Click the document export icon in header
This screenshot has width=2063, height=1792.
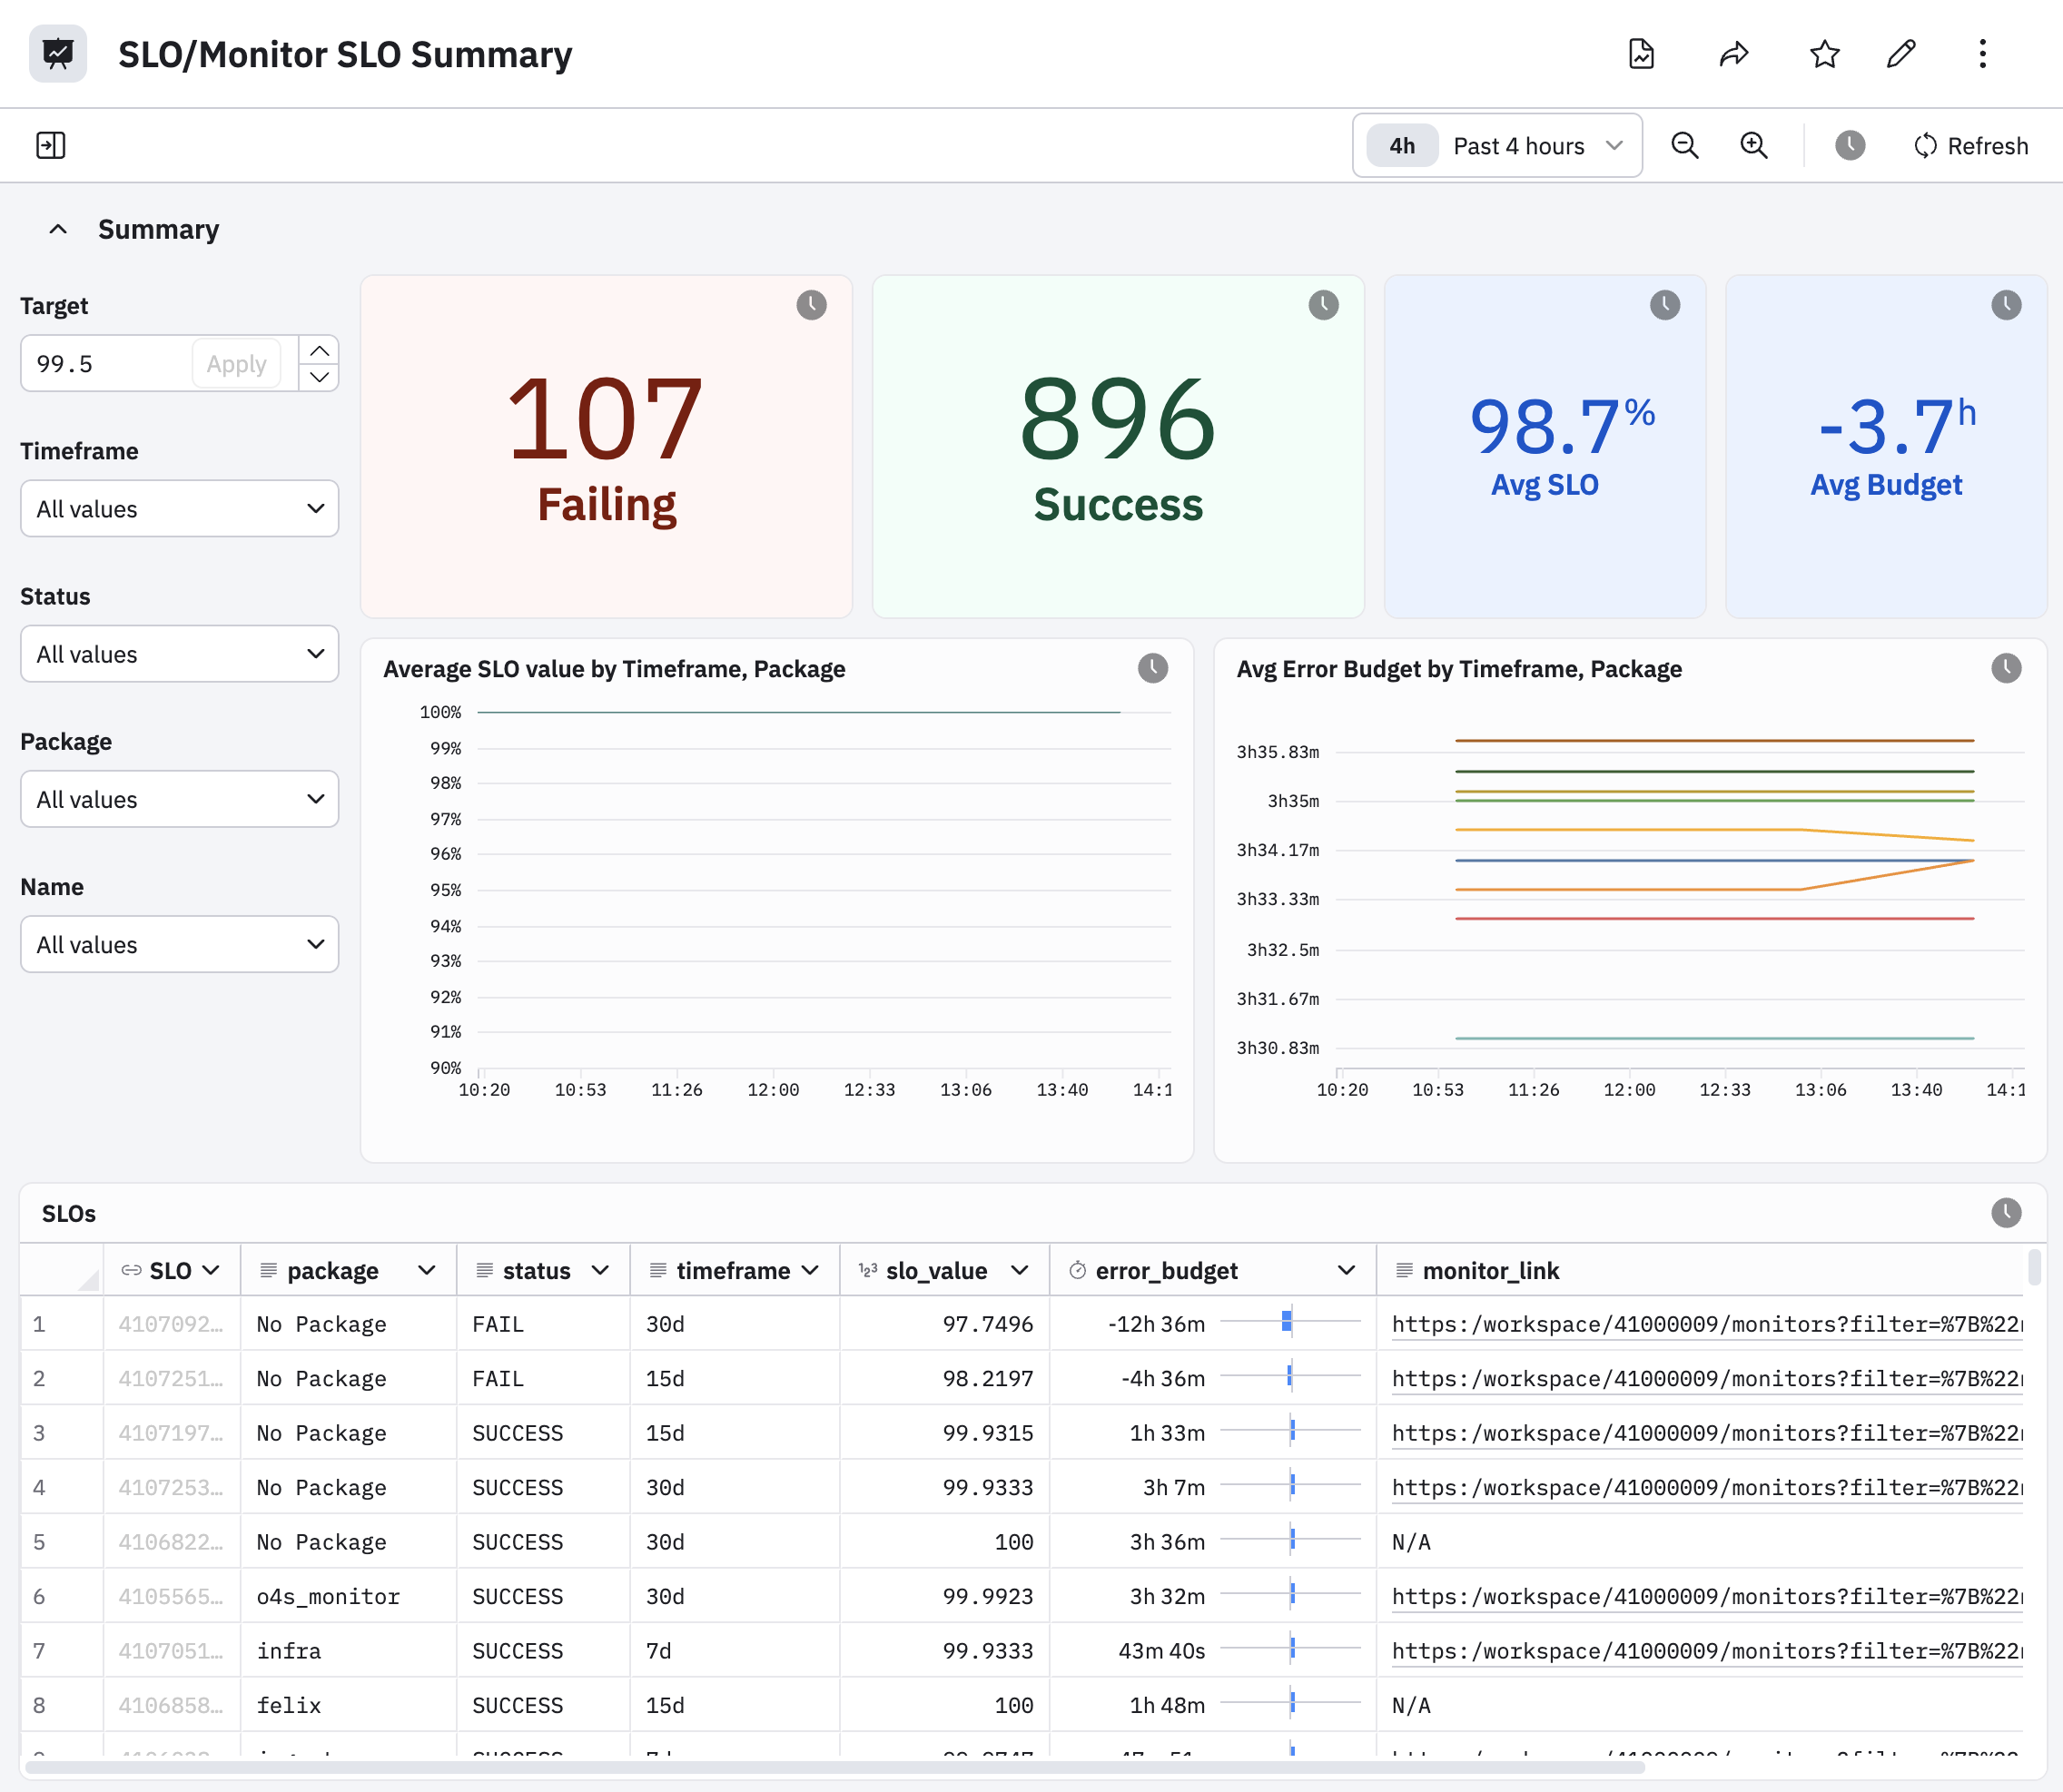(1642, 54)
